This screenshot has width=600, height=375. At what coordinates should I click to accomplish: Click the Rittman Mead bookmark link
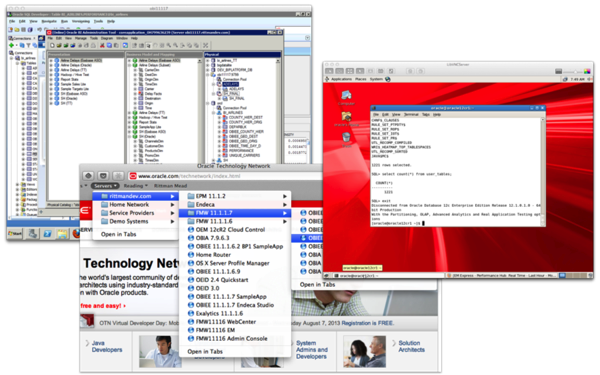(170, 186)
